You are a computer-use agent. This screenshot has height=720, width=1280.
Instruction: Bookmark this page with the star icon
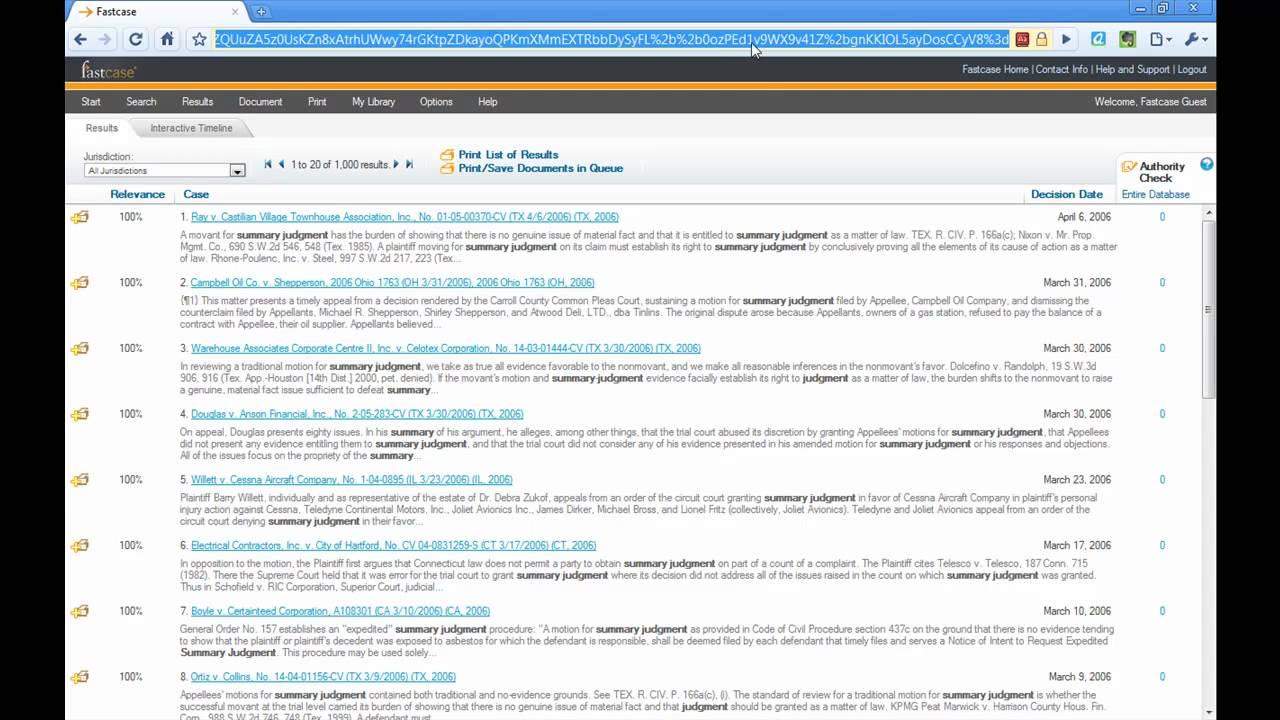tap(199, 40)
